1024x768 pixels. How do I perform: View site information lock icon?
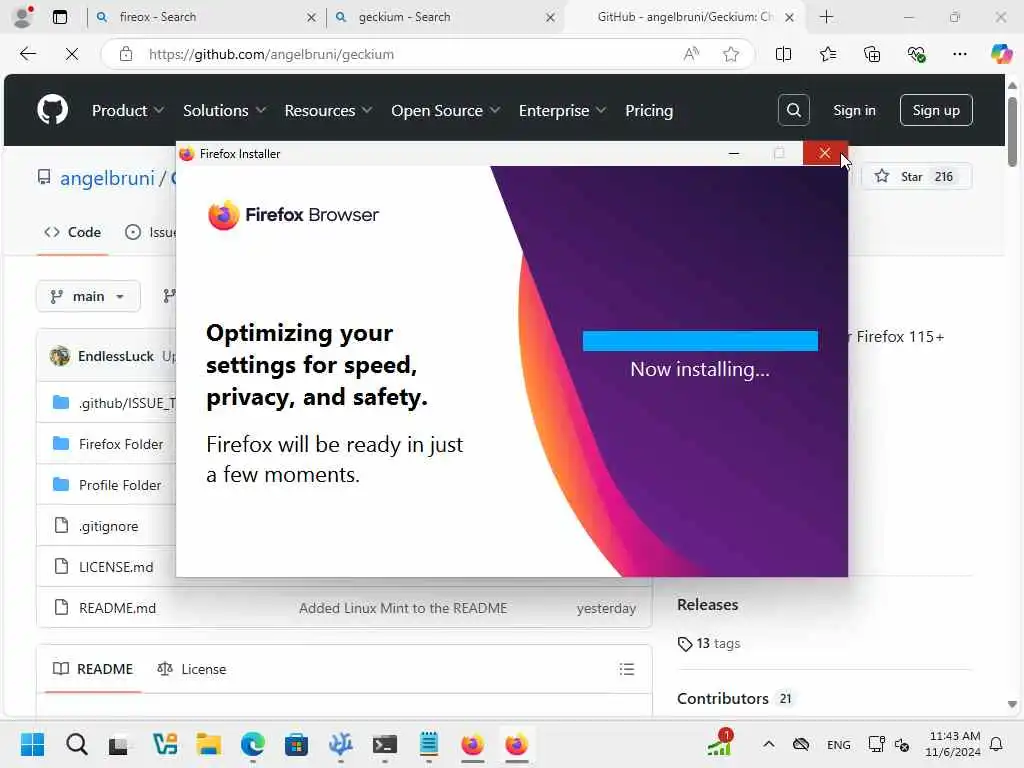point(126,54)
